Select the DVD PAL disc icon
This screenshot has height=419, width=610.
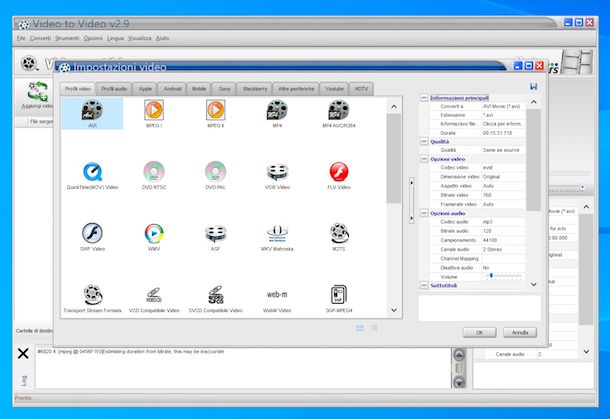click(x=216, y=175)
